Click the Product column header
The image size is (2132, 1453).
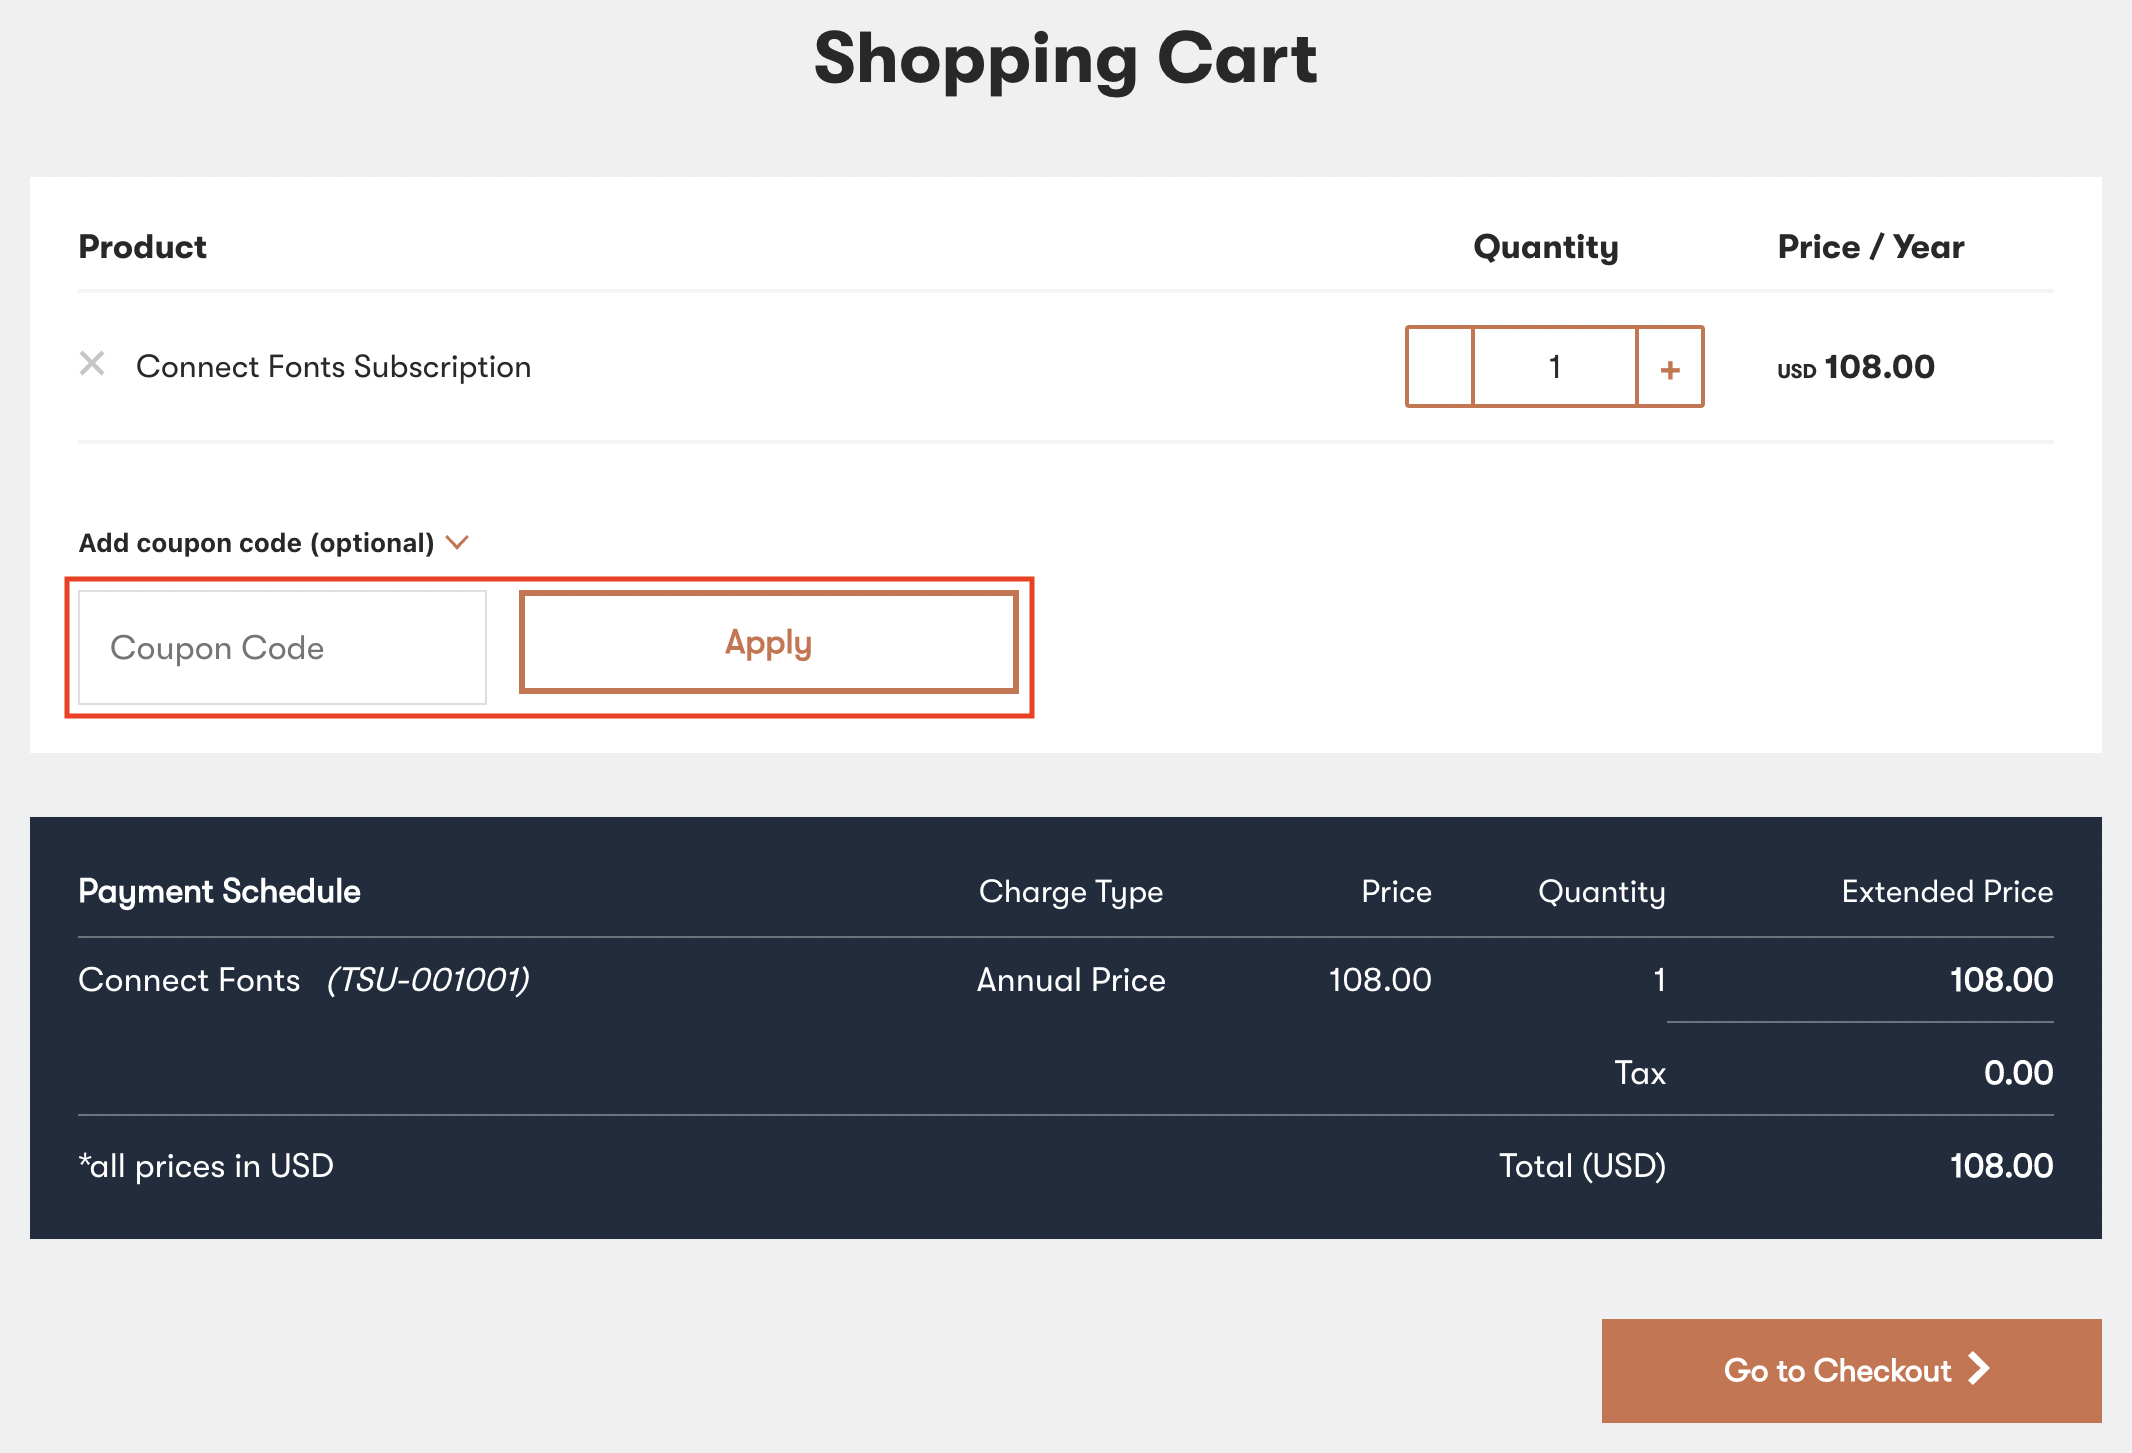tap(142, 246)
